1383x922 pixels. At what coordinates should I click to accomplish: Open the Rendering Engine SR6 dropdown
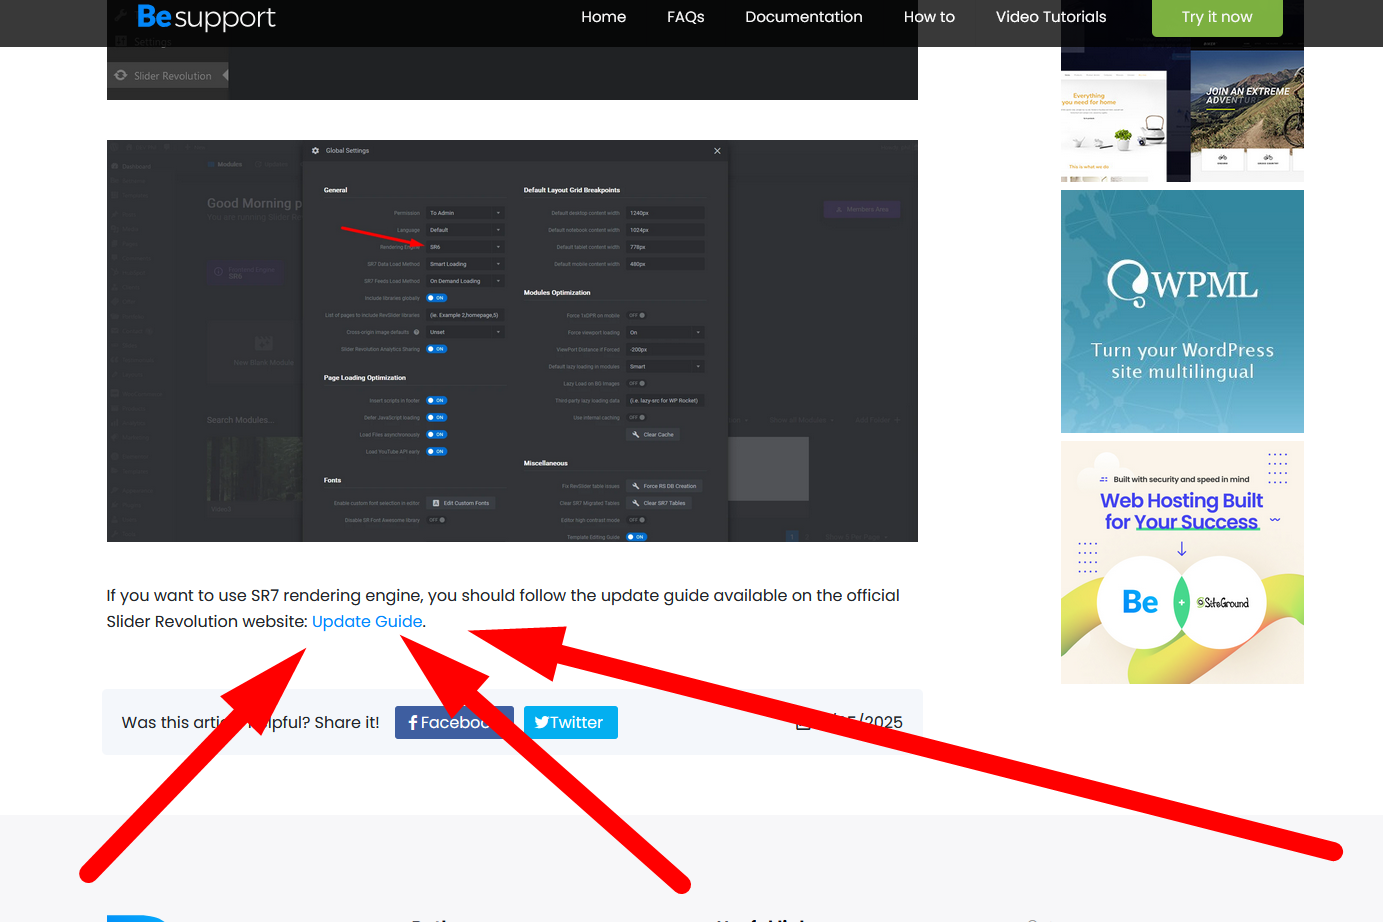pos(465,247)
